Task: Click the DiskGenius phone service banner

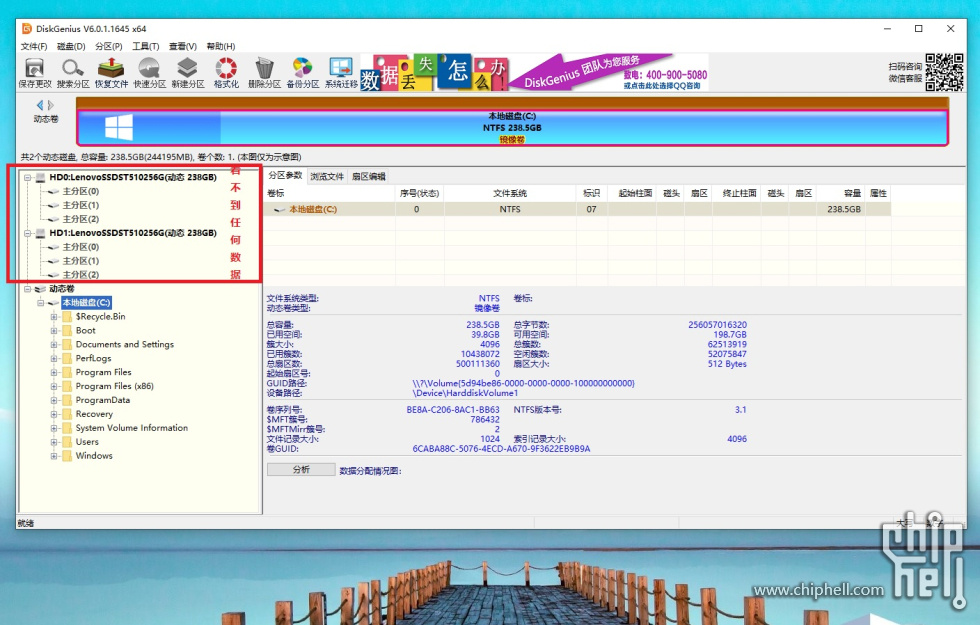Action: point(609,72)
